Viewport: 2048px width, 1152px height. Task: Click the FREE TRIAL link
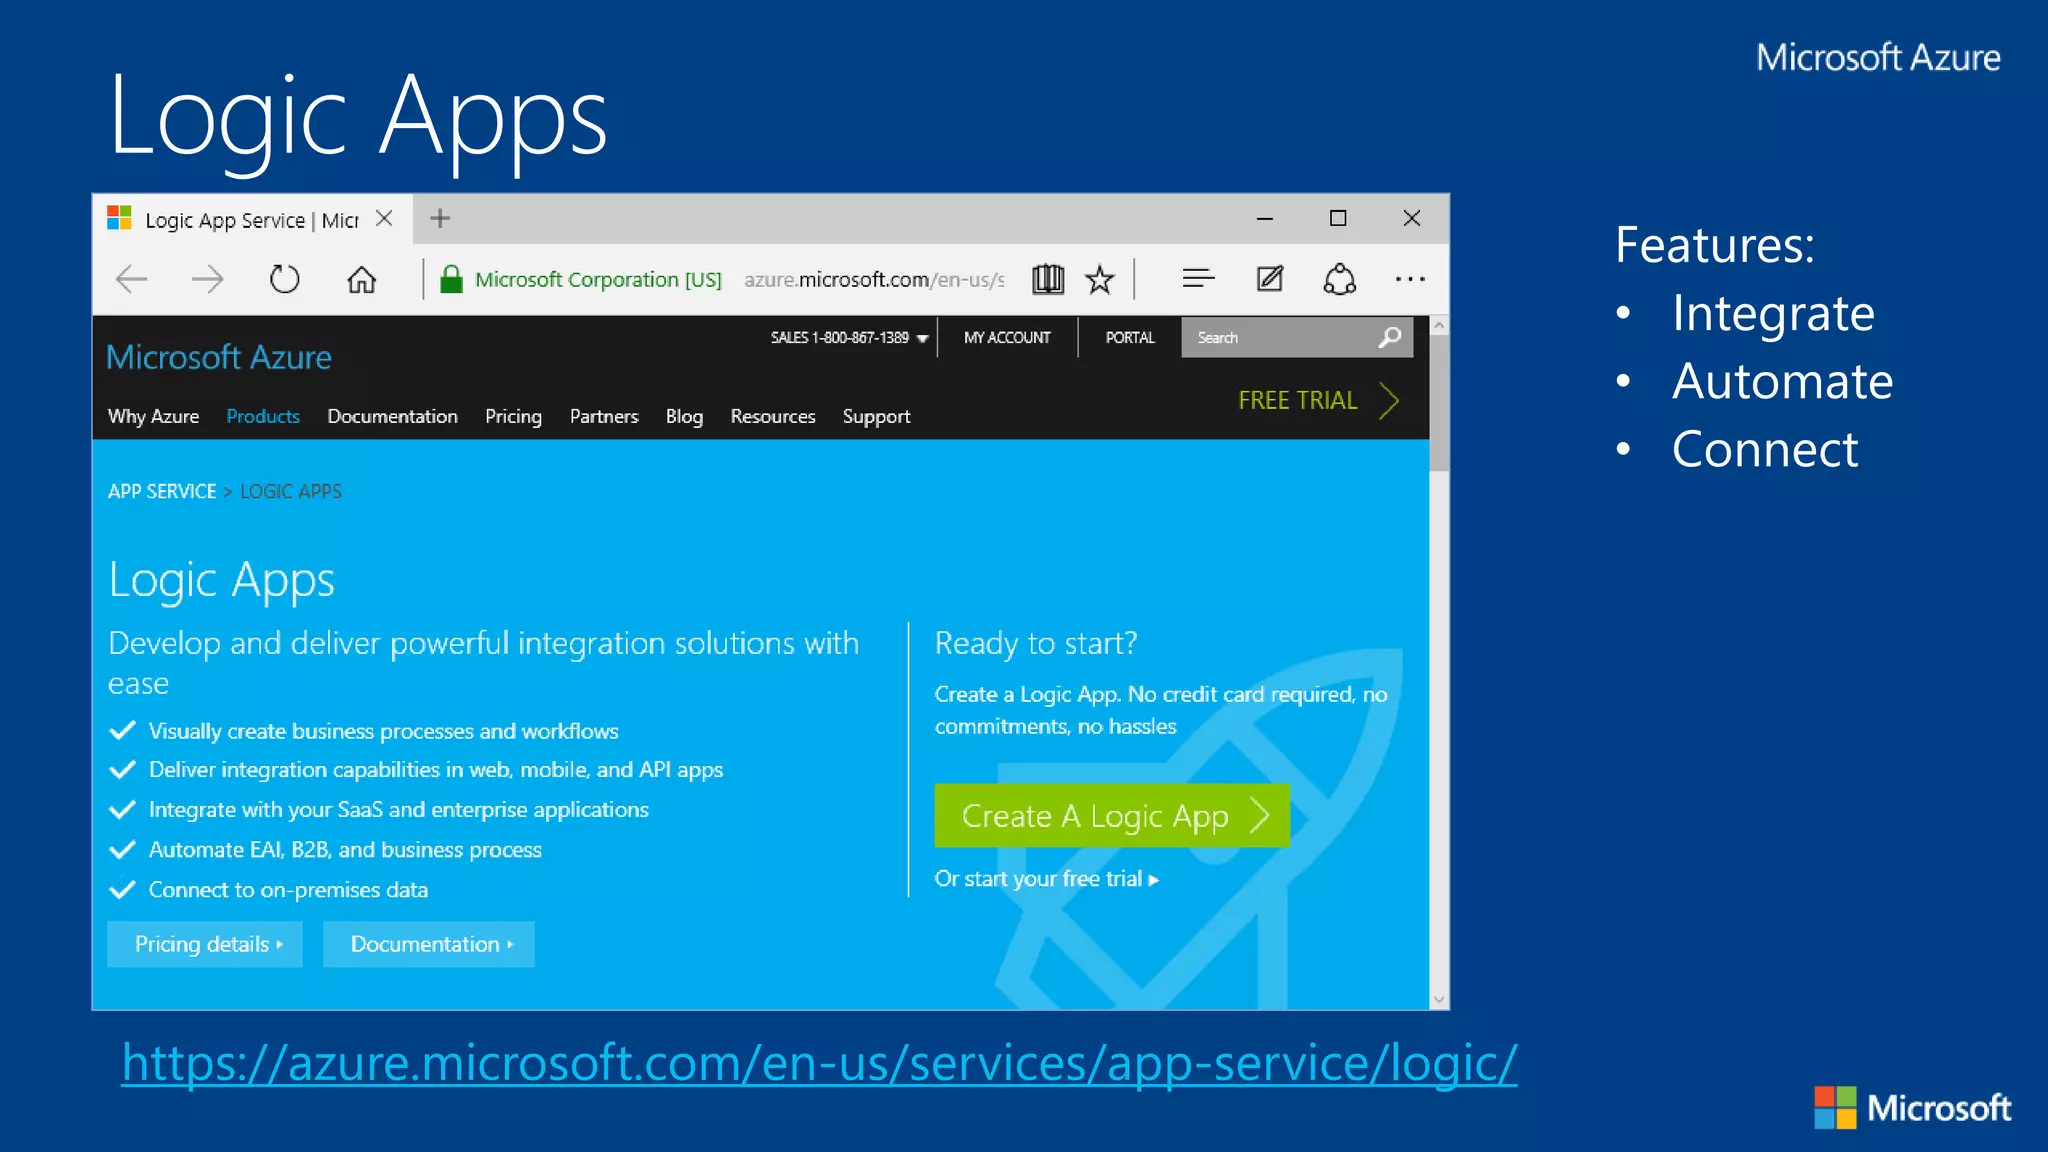click(1298, 400)
